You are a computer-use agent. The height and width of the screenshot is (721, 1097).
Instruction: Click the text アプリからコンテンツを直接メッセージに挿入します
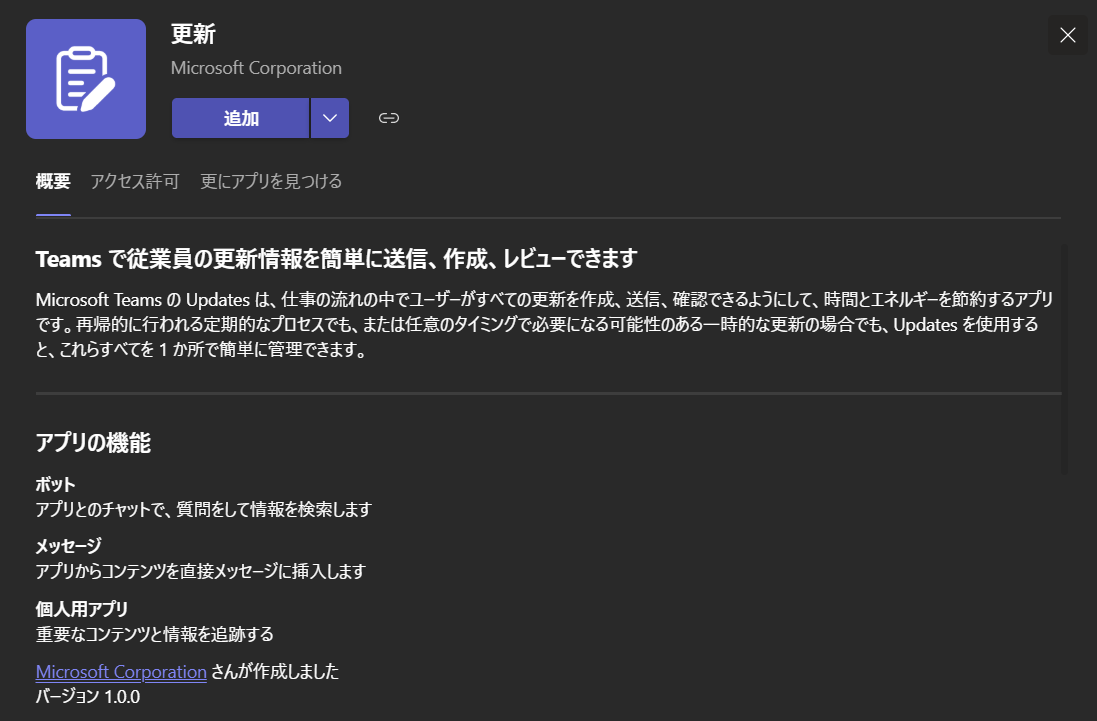201,571
